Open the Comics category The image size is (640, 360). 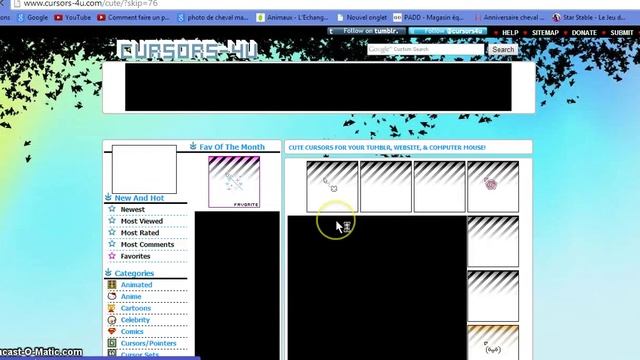132,332
